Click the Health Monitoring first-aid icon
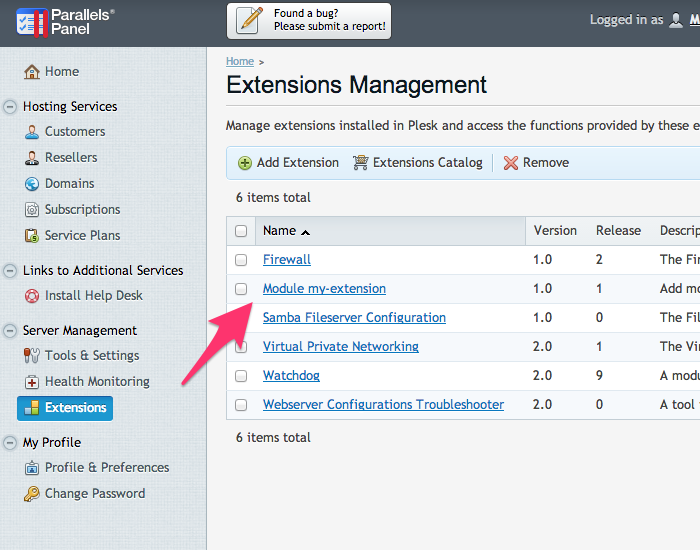Image resolution: width=700 pixels, height=550 pixels. coord(32,382)
